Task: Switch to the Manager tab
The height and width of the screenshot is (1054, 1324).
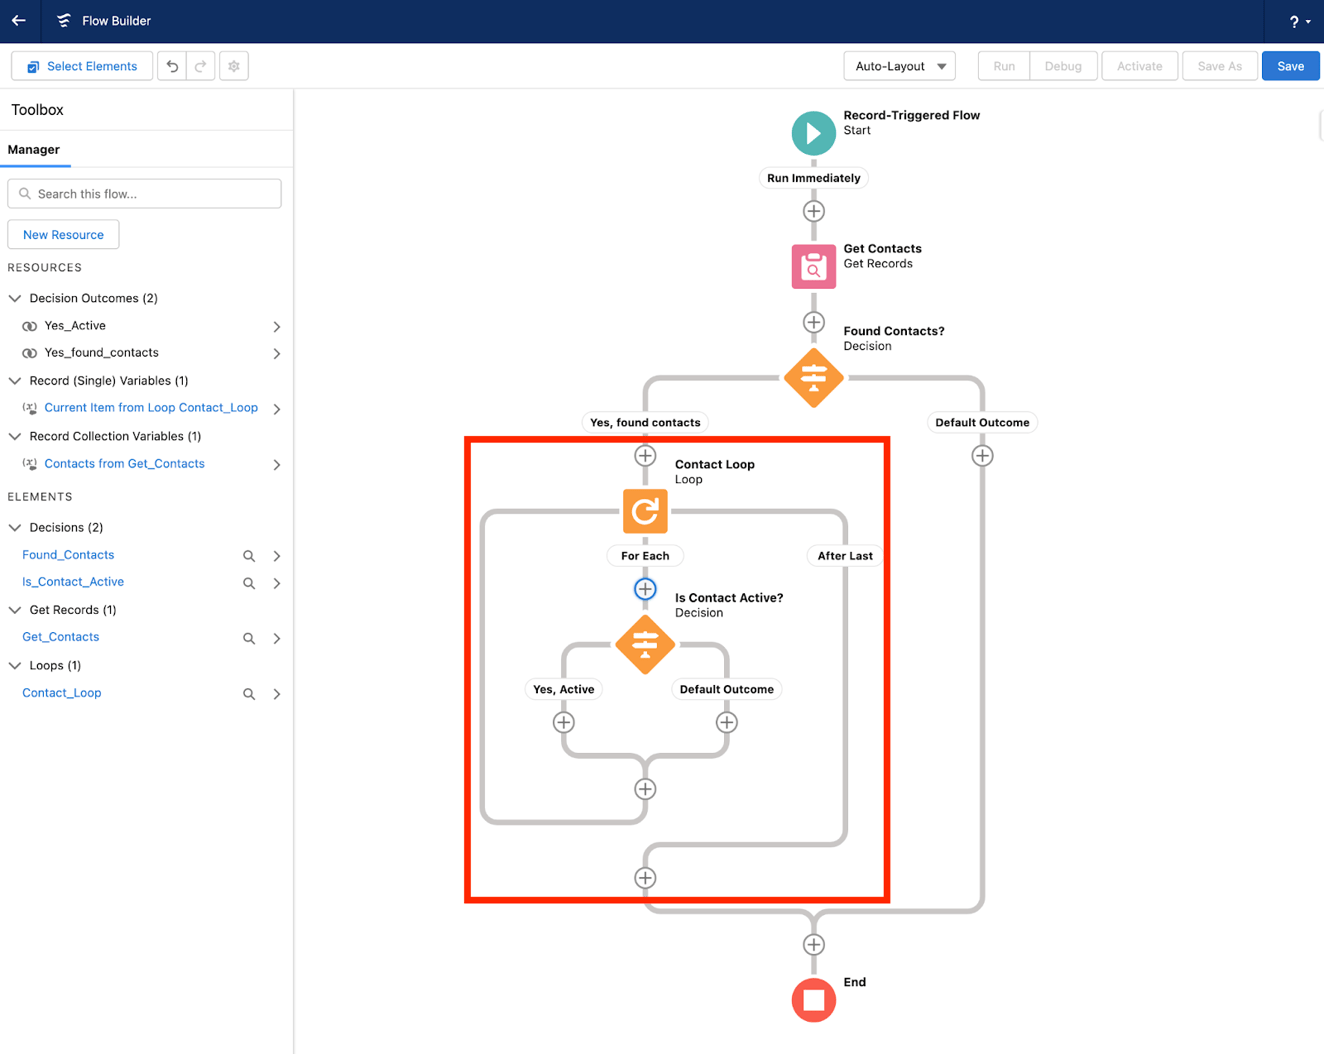Action: coord(35,149)
